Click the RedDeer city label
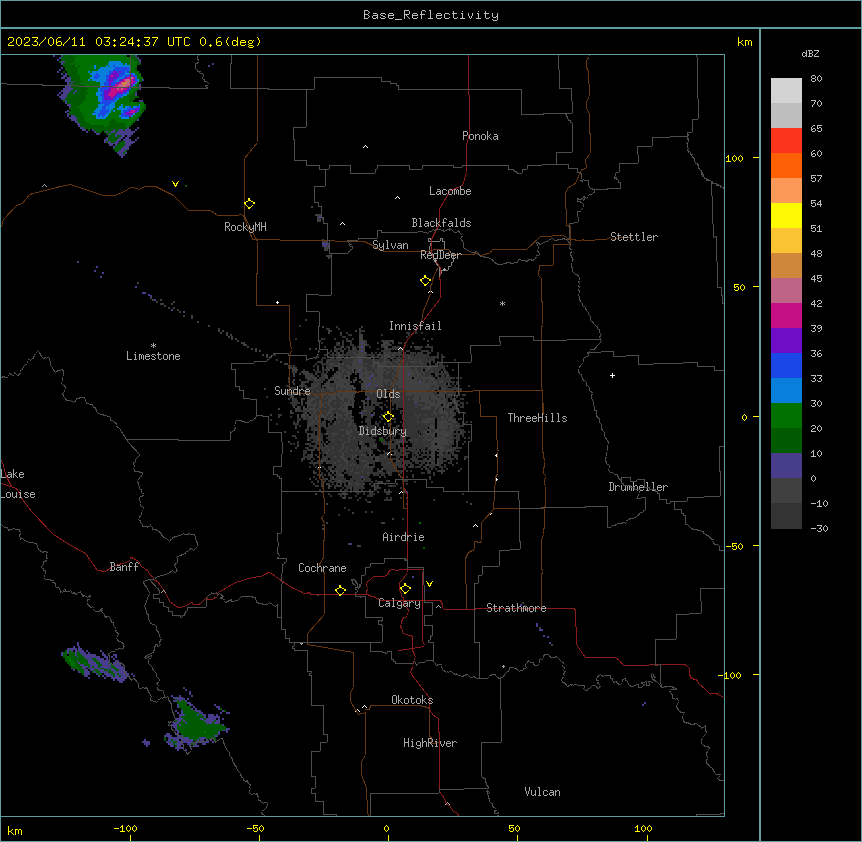Image resolution: width=862 pixels, height=842 pixels. pyautogui.click(x=440, y=255)
